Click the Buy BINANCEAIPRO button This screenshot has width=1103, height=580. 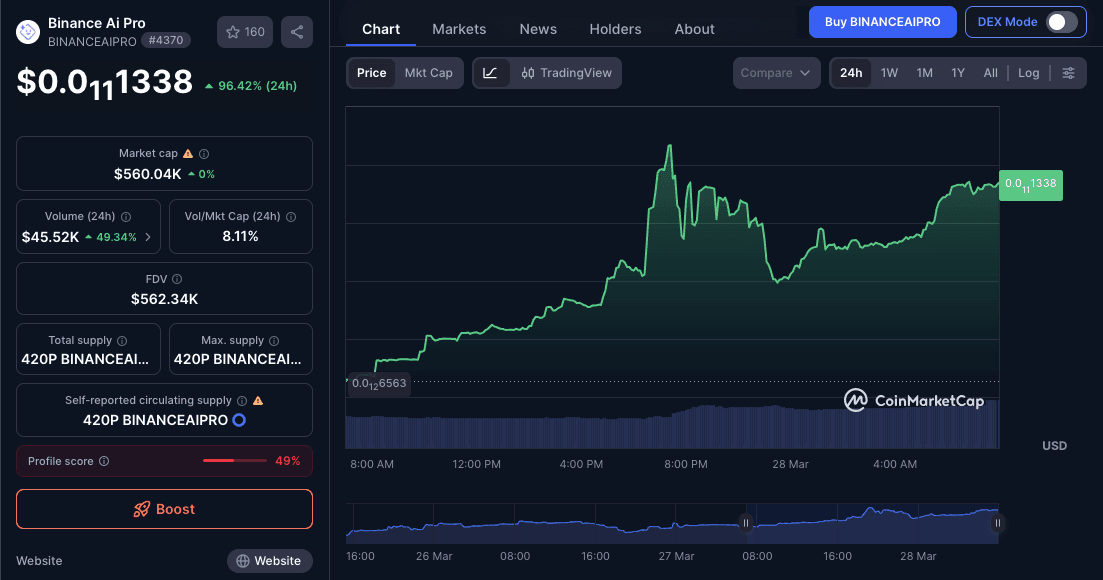click(882, 21)
